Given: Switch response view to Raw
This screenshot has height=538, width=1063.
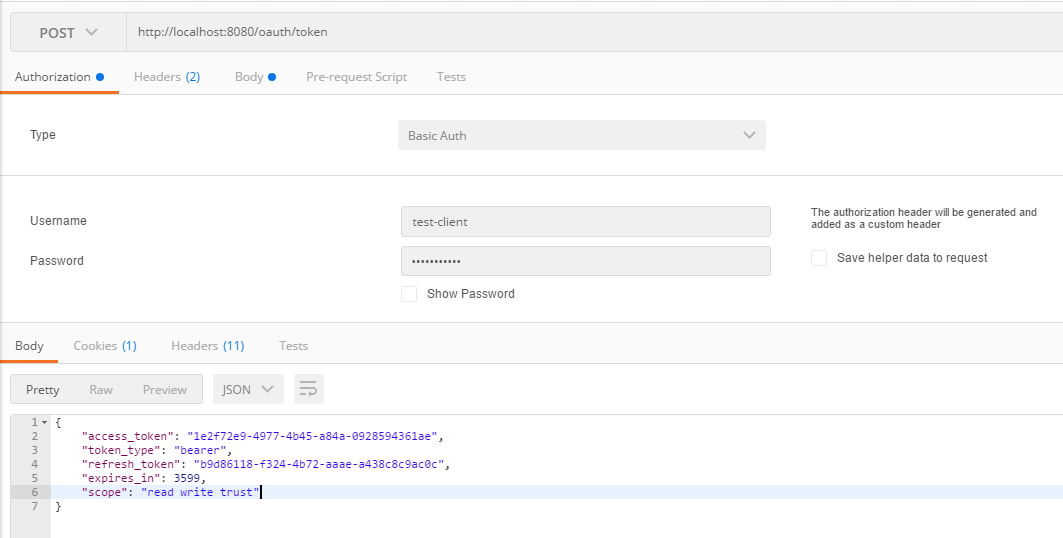Looking at the screenshot, I should coord(101,390).
